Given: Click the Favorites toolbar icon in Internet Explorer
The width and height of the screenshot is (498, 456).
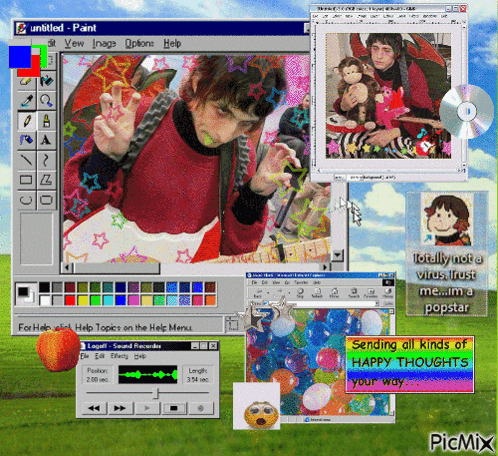Looking at the screenshot, I should (x=370, y=293).
